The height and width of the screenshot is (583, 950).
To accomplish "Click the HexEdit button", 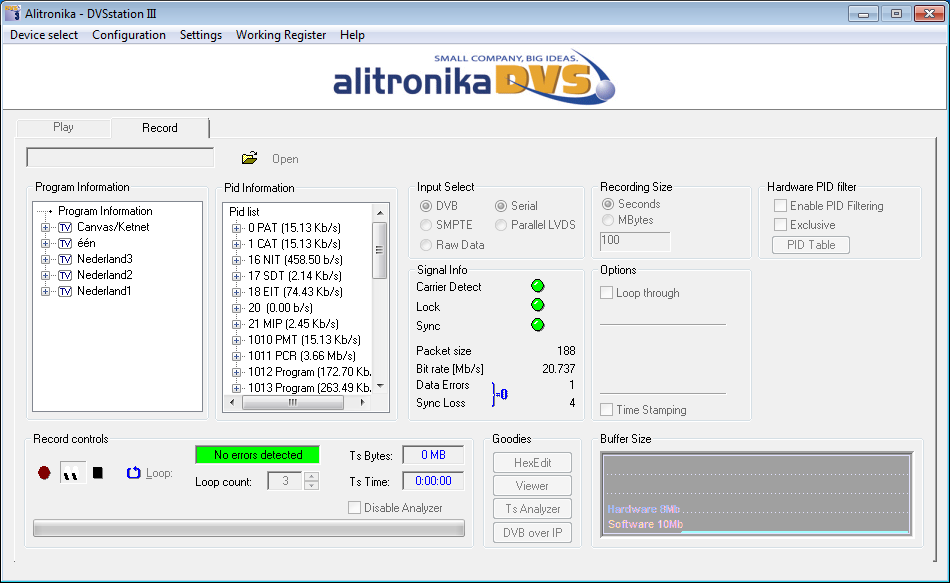I will coord(532,463).
